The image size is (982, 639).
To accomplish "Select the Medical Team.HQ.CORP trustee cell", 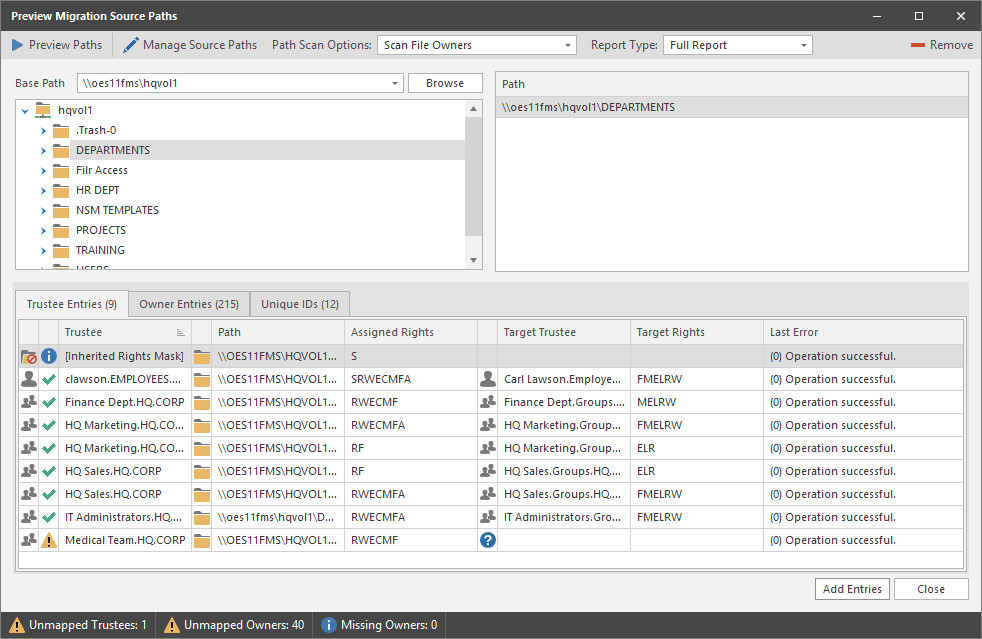I will tap(125, 540).
